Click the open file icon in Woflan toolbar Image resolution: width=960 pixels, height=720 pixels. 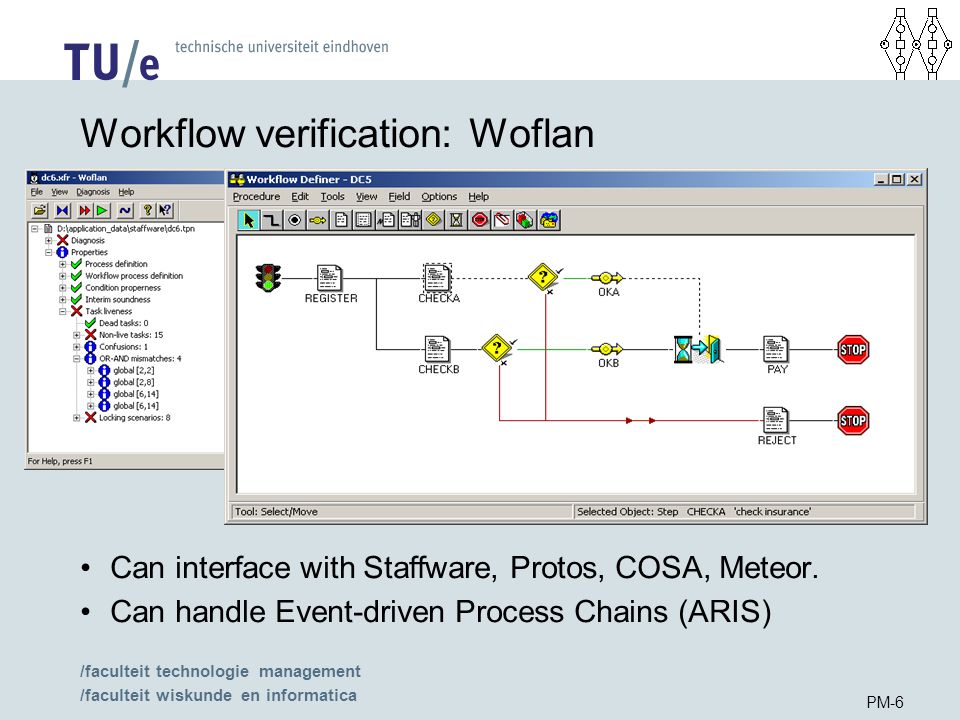point(40,211)
